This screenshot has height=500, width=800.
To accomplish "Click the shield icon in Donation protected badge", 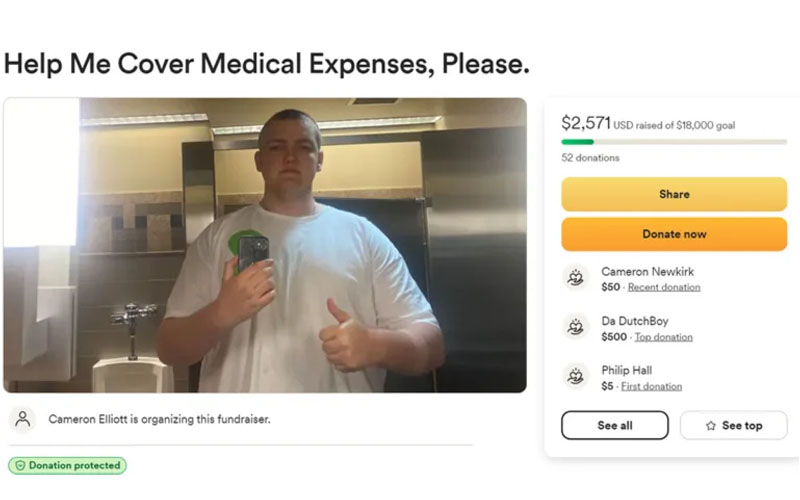I will [x=20, y=465].
